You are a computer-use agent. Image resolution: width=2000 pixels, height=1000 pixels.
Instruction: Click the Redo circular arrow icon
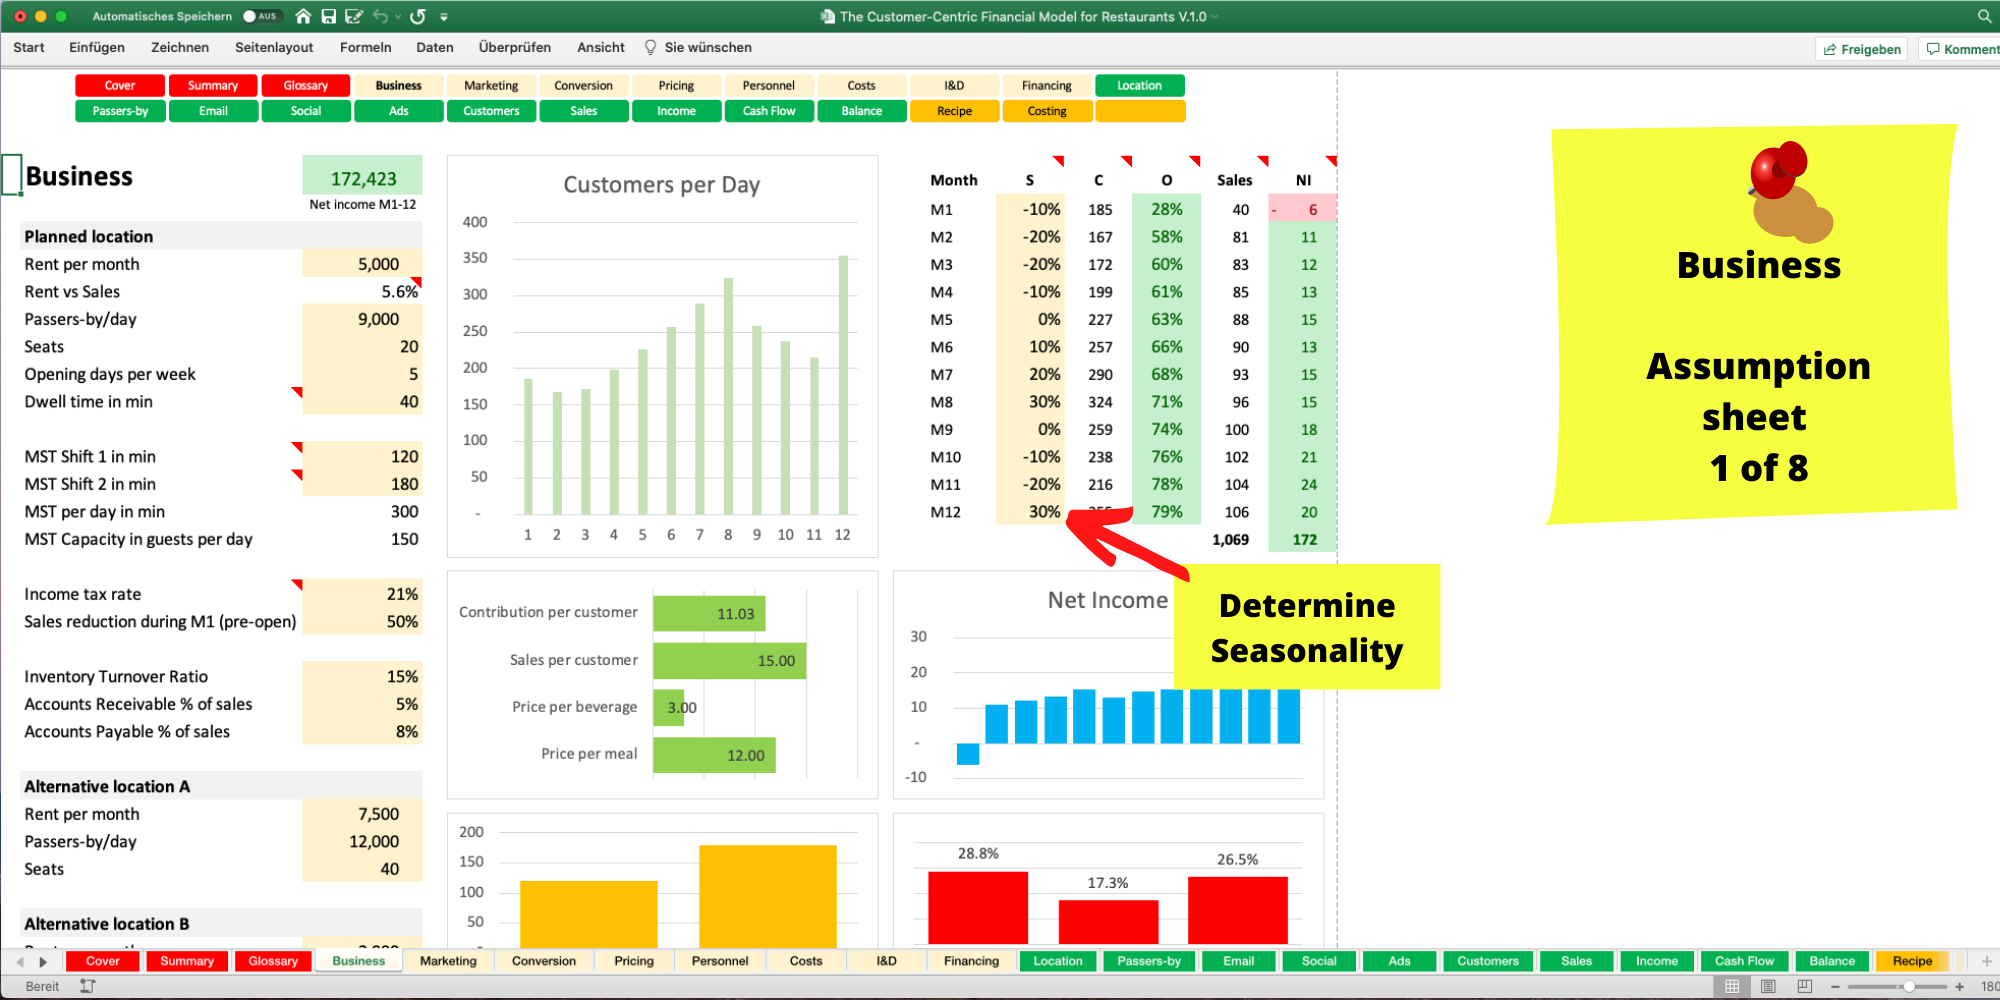(418, 16)
